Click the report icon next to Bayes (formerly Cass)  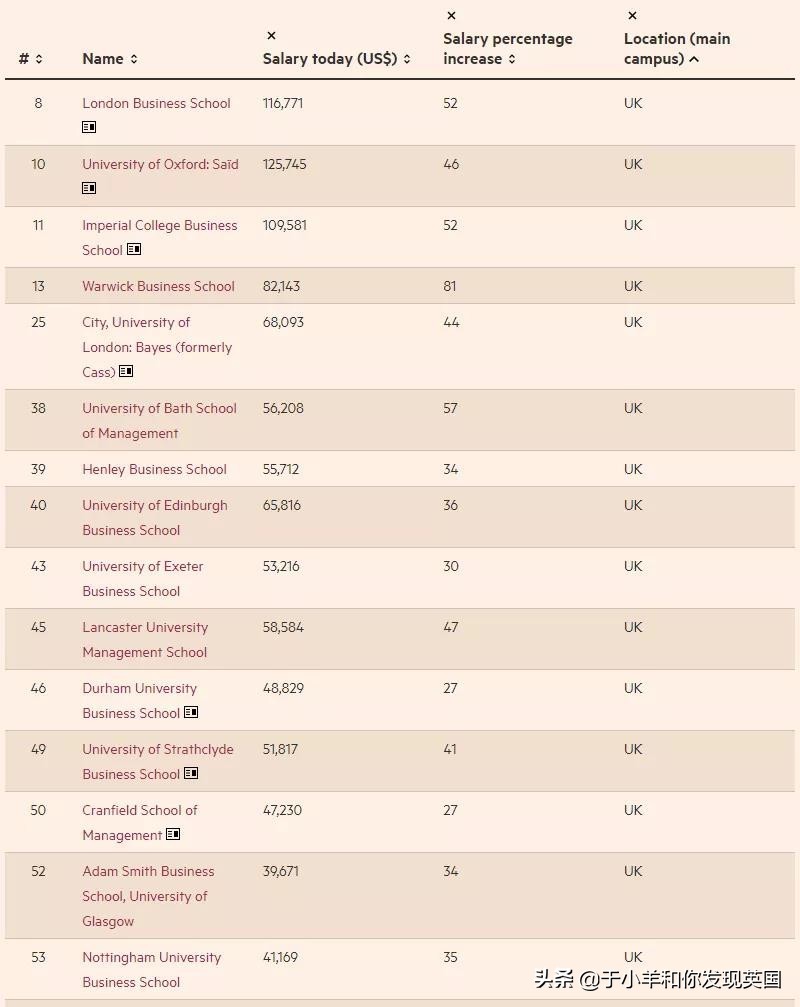pyautogui.click(x=126, y=372)
